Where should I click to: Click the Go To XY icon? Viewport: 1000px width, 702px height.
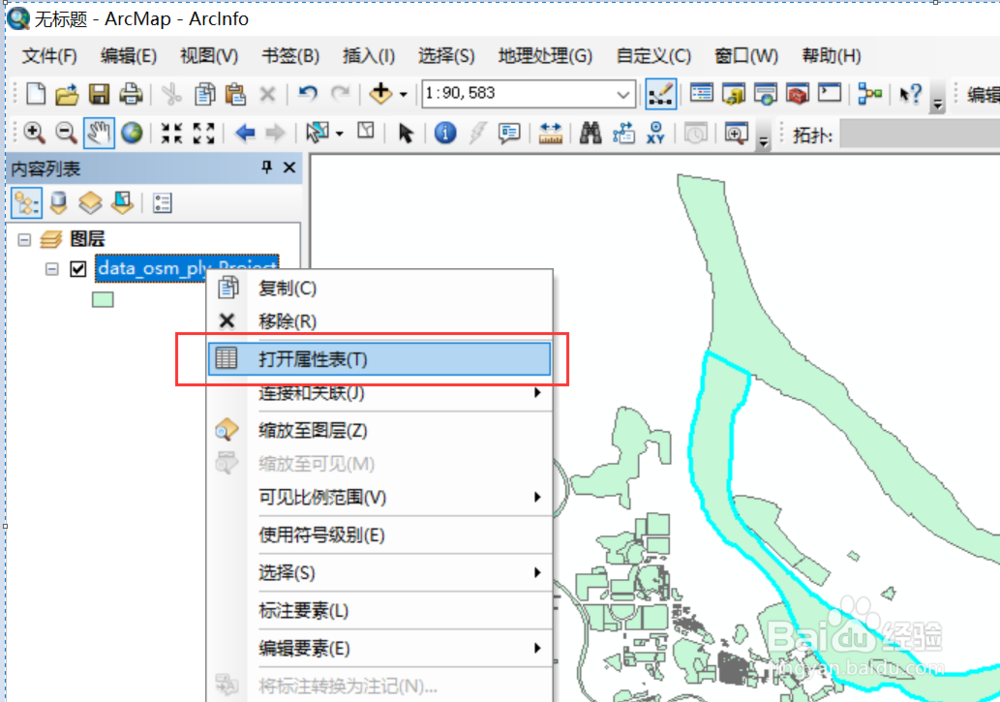click(656, 133)
